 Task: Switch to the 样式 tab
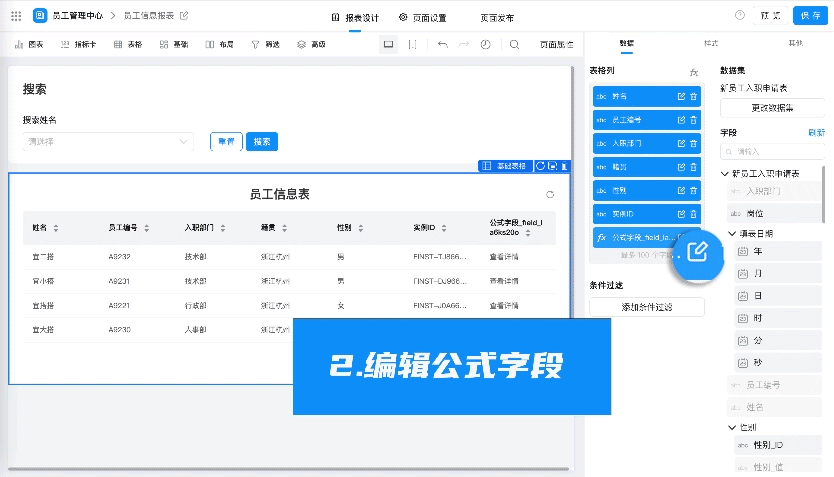tap(711, 44)
